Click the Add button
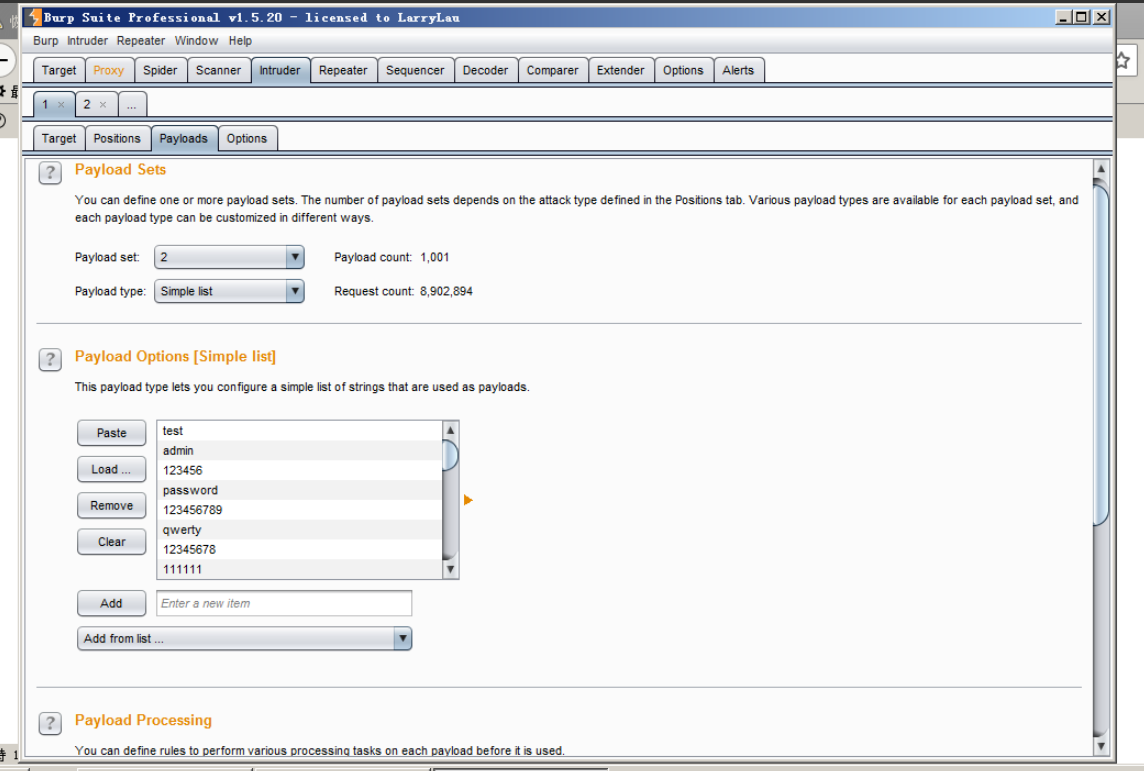Viewport: 1144px width, 771px height. coord(112,603)
